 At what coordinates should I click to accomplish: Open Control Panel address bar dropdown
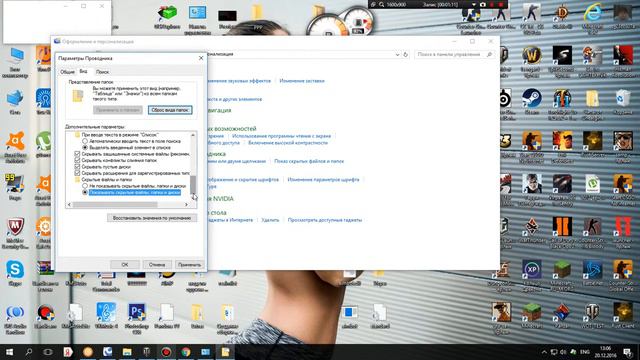[x=397, y=54]
